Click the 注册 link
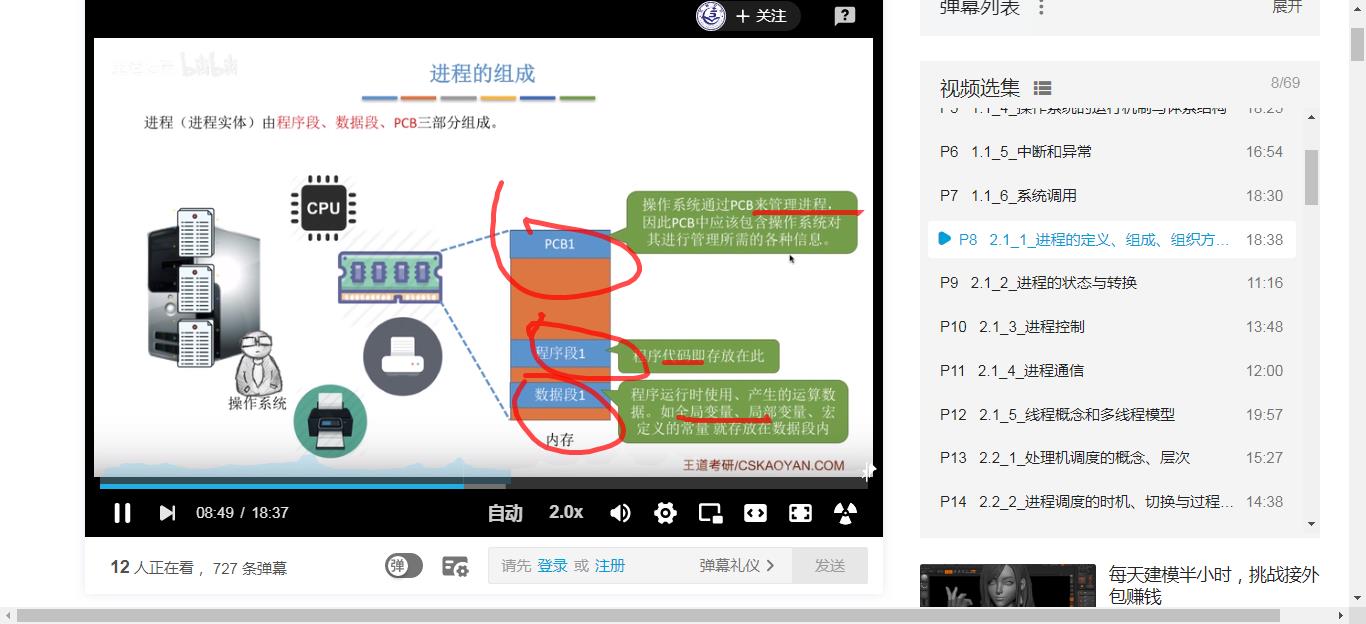The image size is (1366, 624). 610,566
